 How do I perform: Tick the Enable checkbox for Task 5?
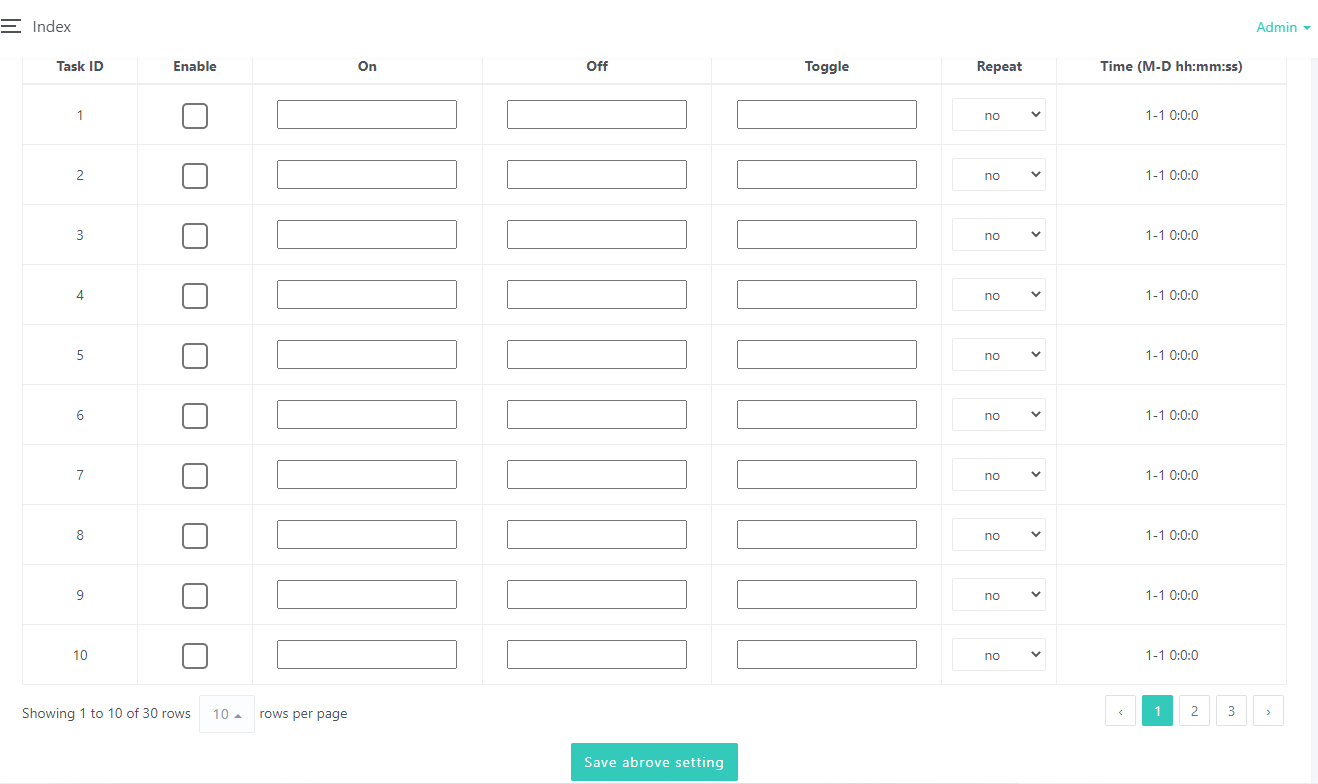pyautogui.click(x=195, y=356)
